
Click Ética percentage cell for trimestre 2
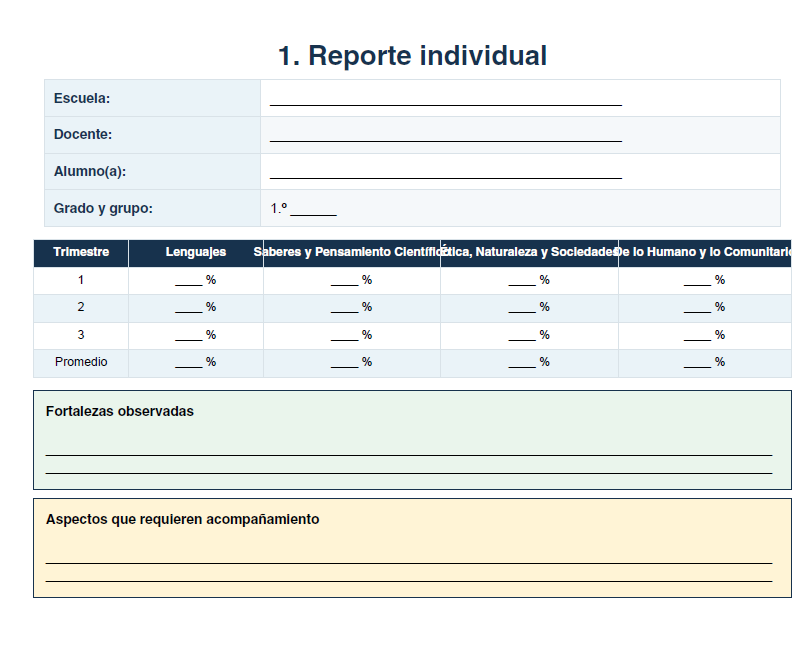[x=529, y=307]
